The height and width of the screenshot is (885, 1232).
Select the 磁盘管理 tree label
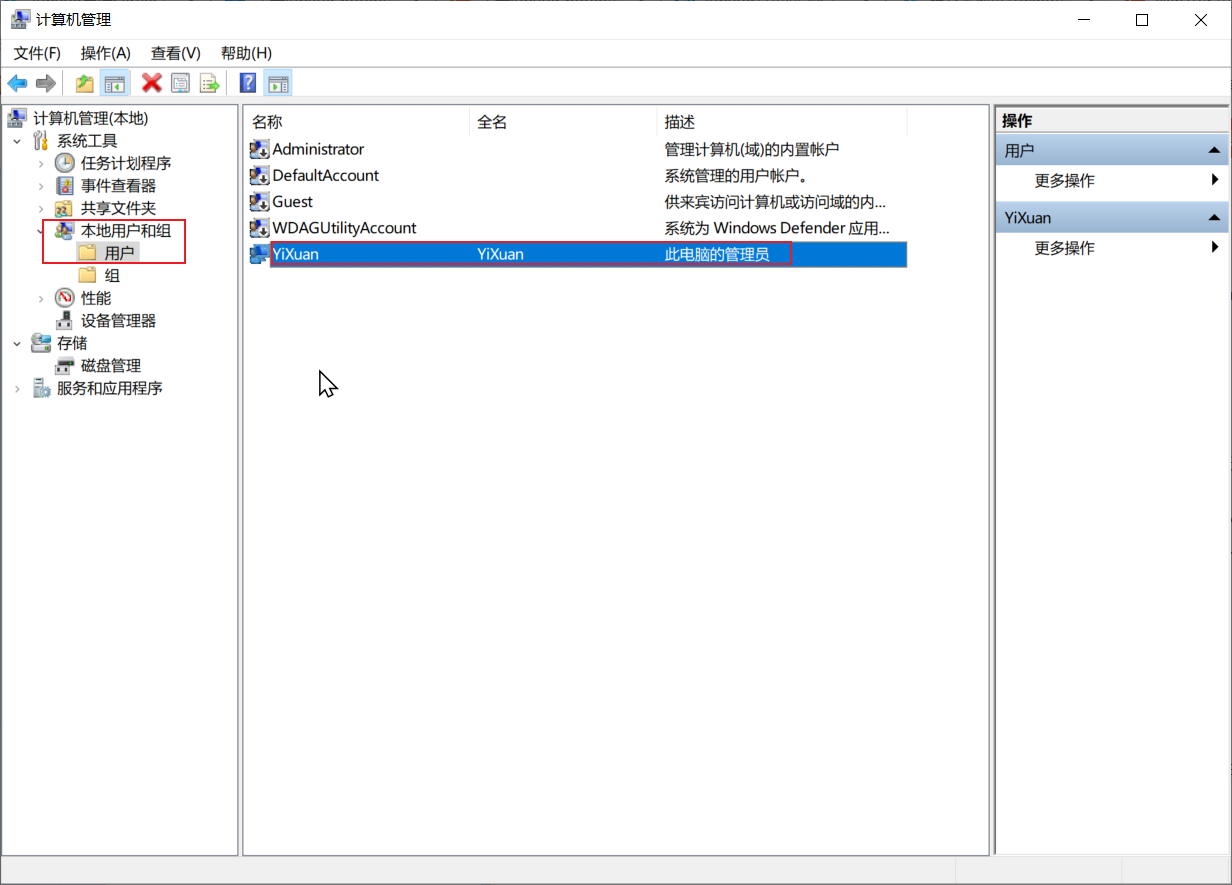[111, 366]
